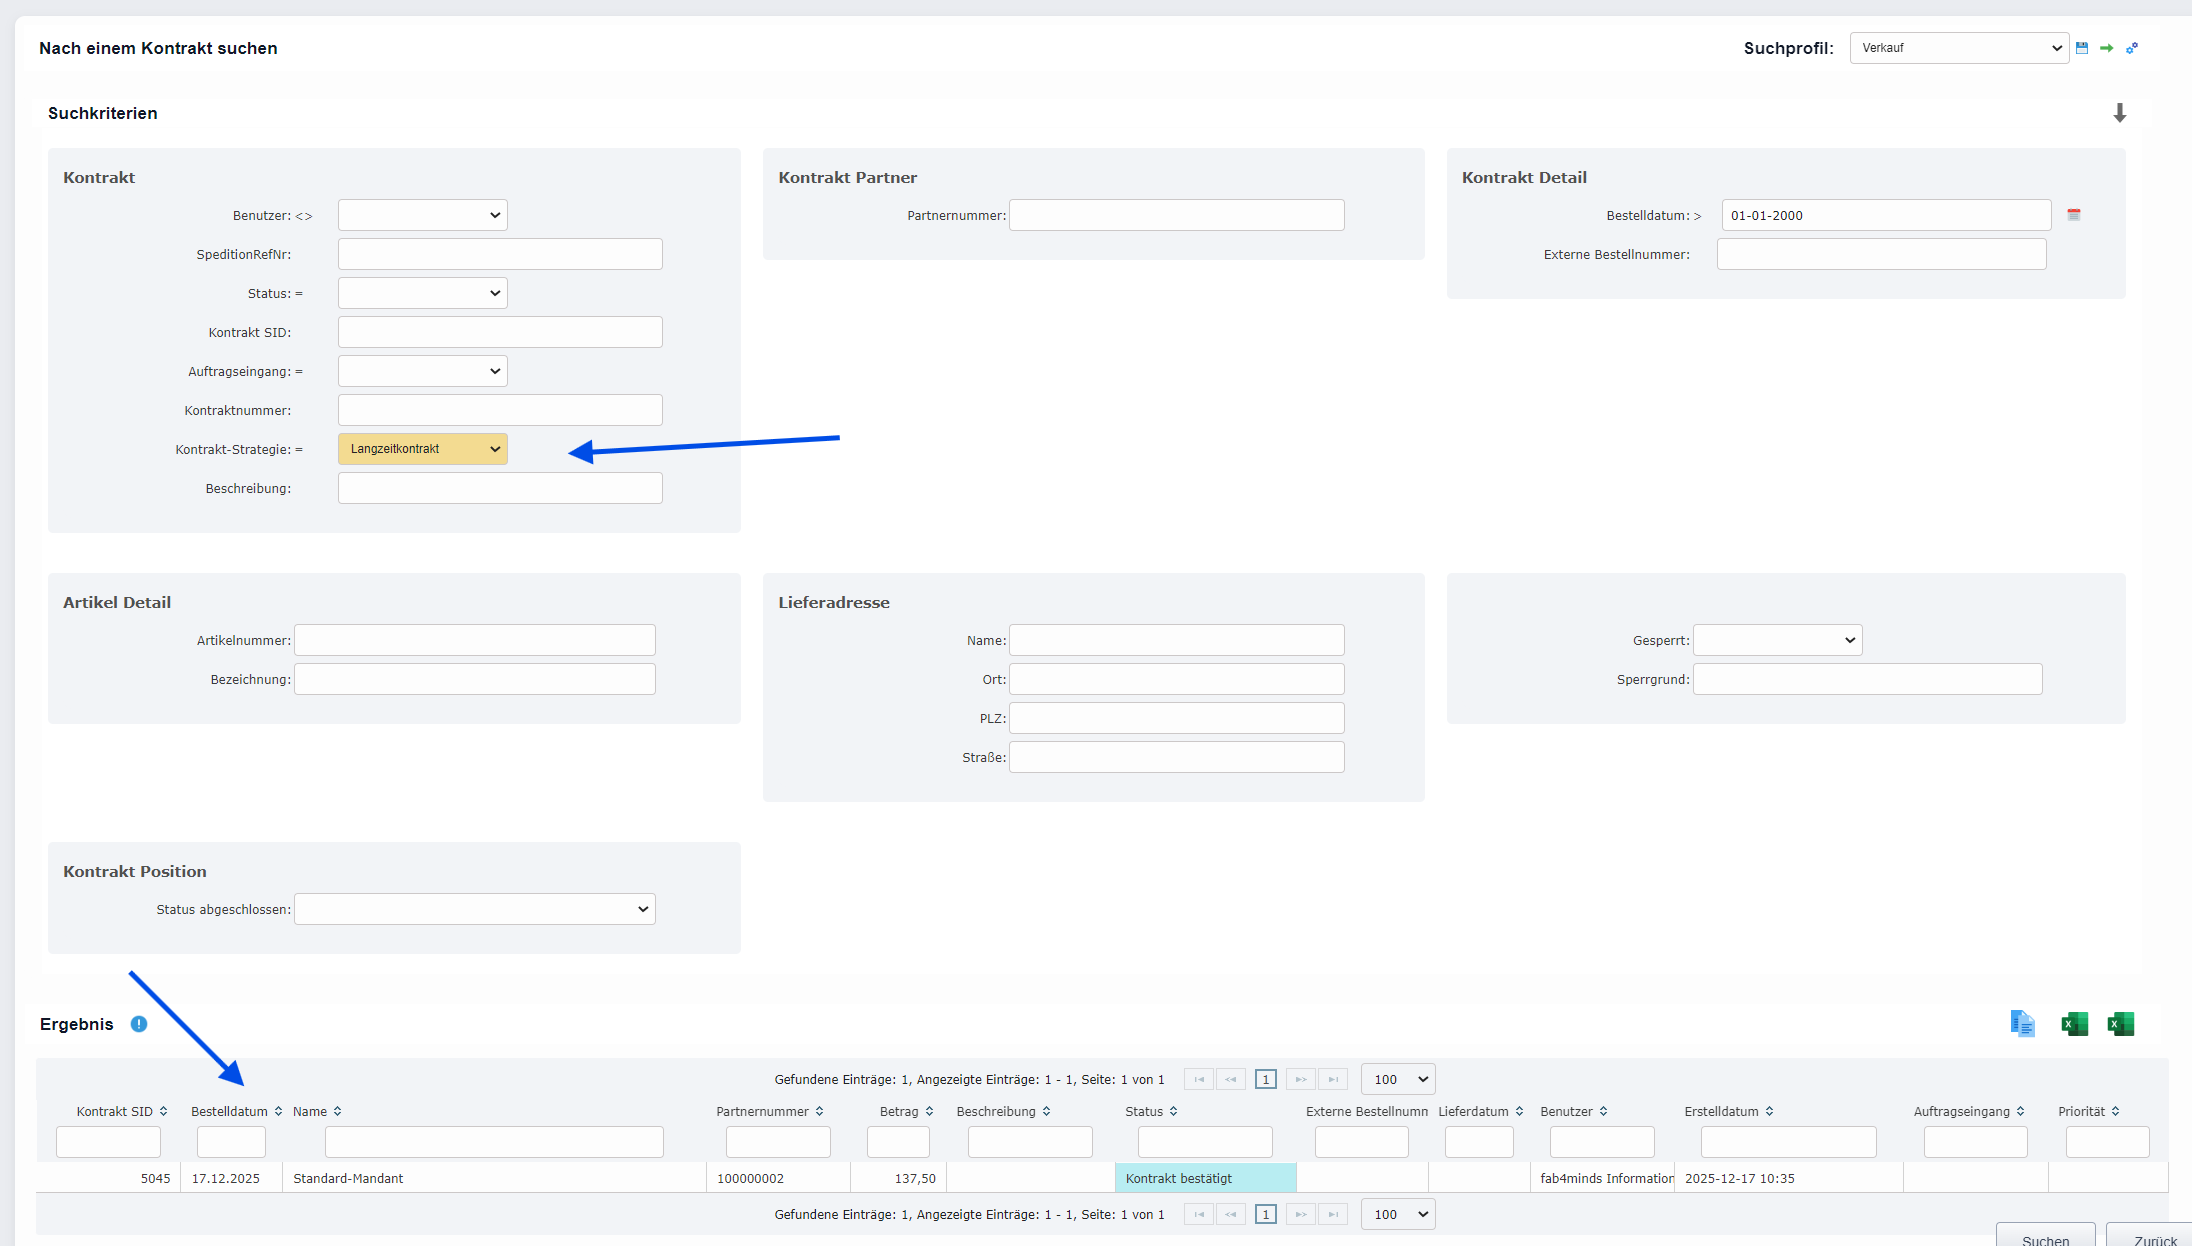This screenshot has height=1246, width=2192.
Task: Click the rightmost Excel export icon
Action: pos(2120,1024)
